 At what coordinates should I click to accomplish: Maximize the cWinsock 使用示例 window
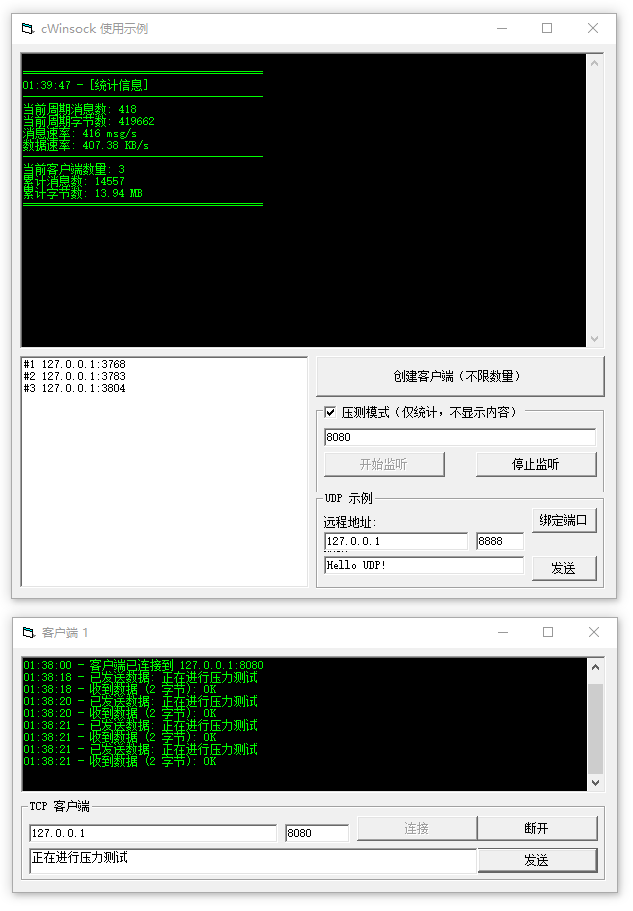[x=547, y=29]
